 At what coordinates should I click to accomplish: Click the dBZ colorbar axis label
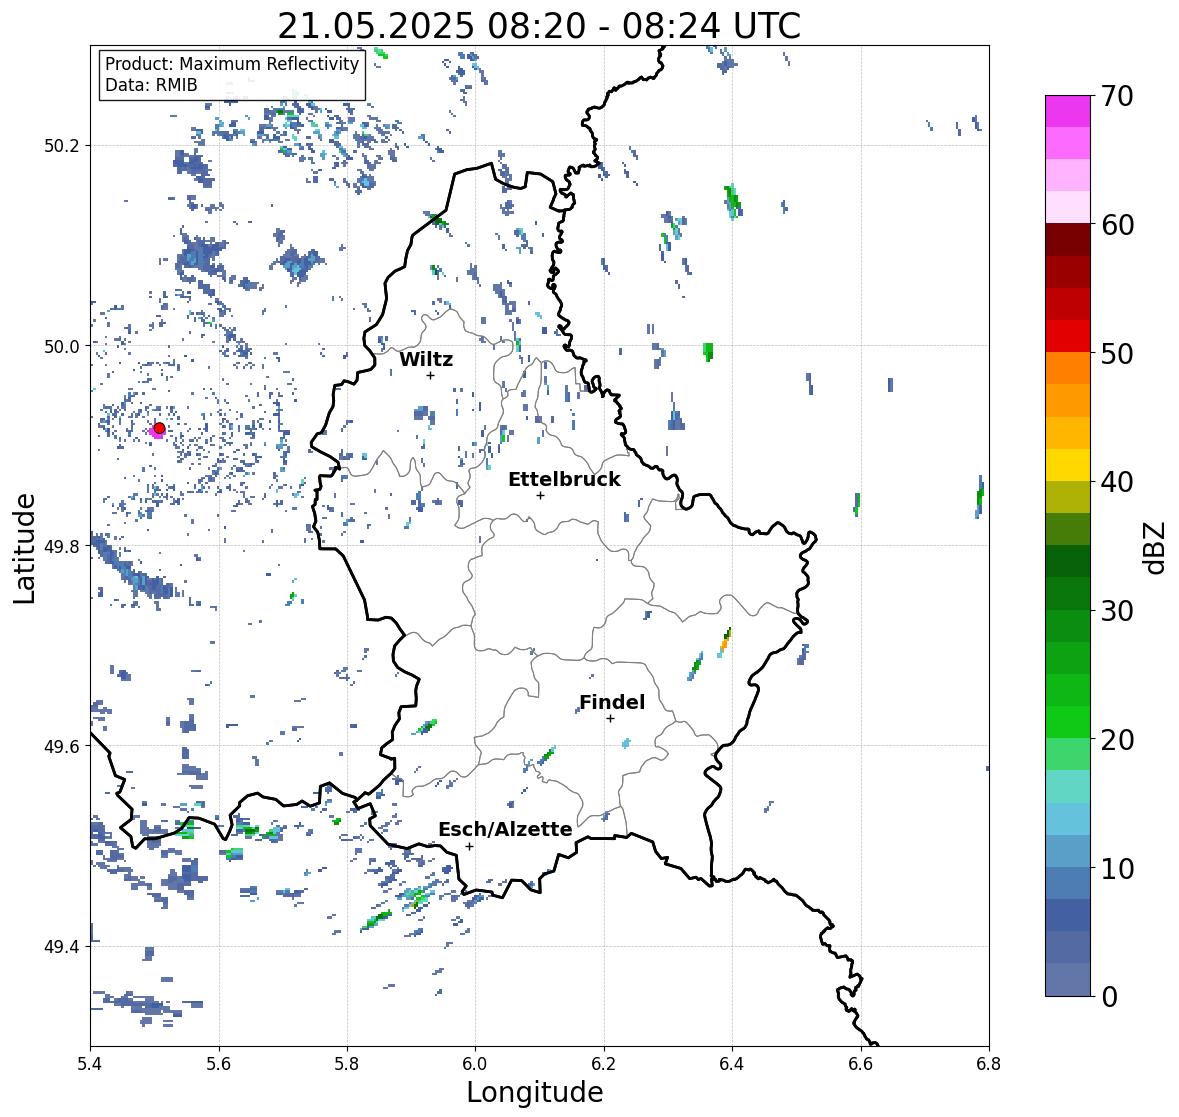pyautogui.click(x=1155, y=547)
